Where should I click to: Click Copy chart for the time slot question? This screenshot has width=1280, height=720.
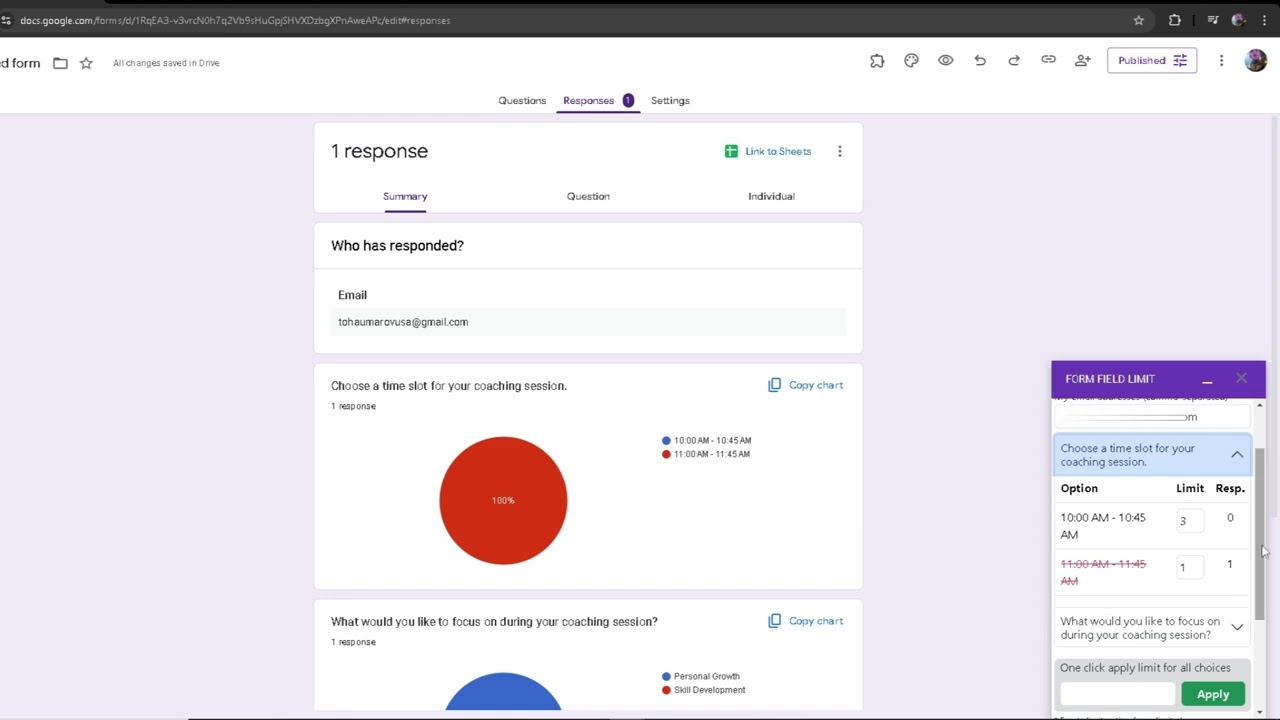click(816, 385)
